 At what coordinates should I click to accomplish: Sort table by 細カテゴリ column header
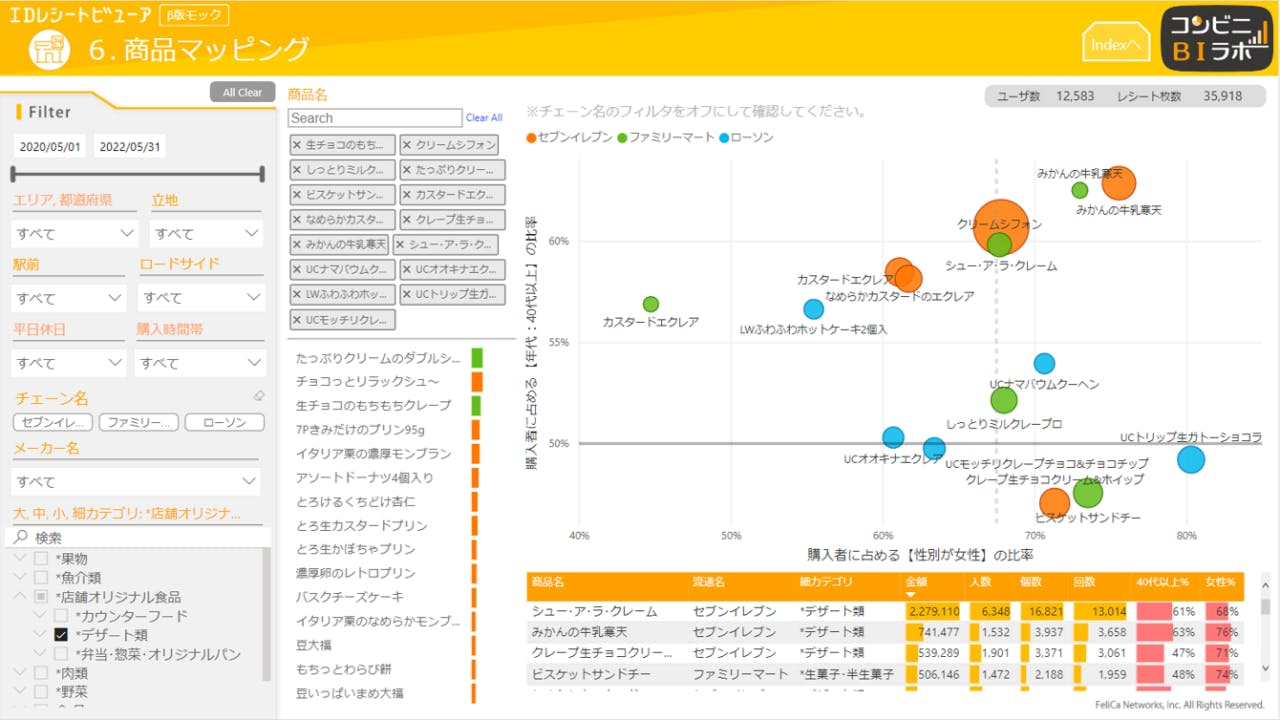click(x=826, y=581)
